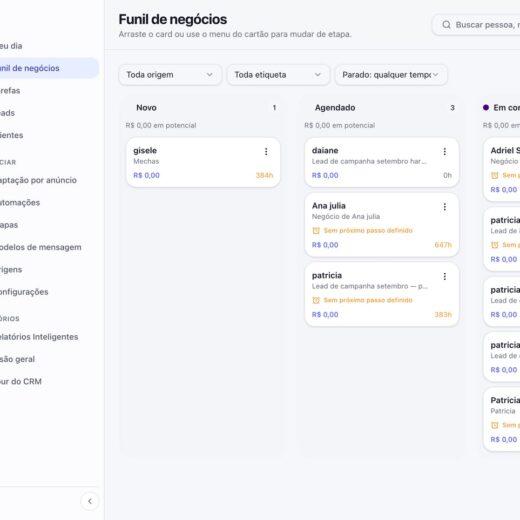Open the daiane card three-dot menu

tap(445, 152)
